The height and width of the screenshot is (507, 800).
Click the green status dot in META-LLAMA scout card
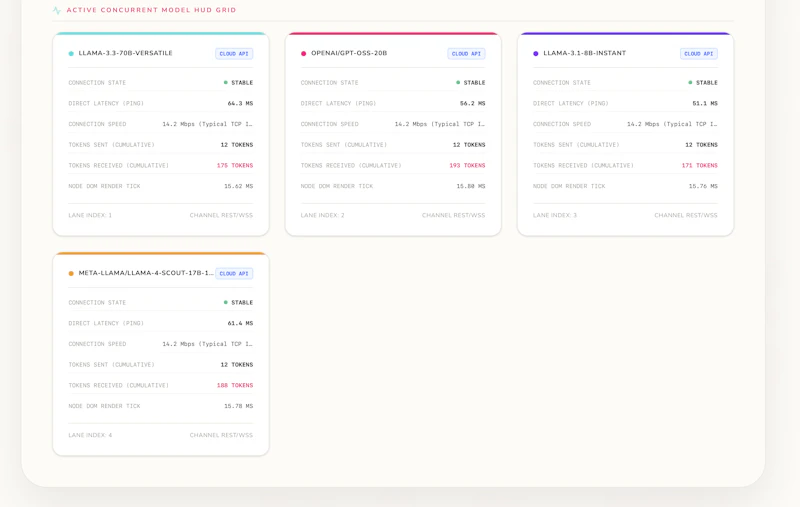pyautogui.click(x=226, y=302)
